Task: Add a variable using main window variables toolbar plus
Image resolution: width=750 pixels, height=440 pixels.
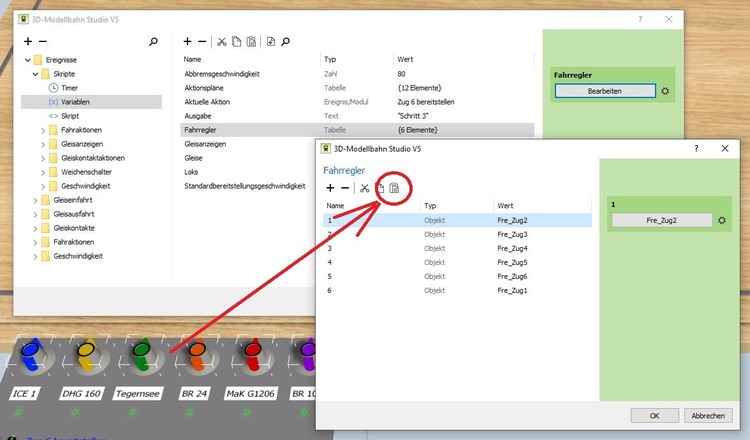Action: click(188, 42)
